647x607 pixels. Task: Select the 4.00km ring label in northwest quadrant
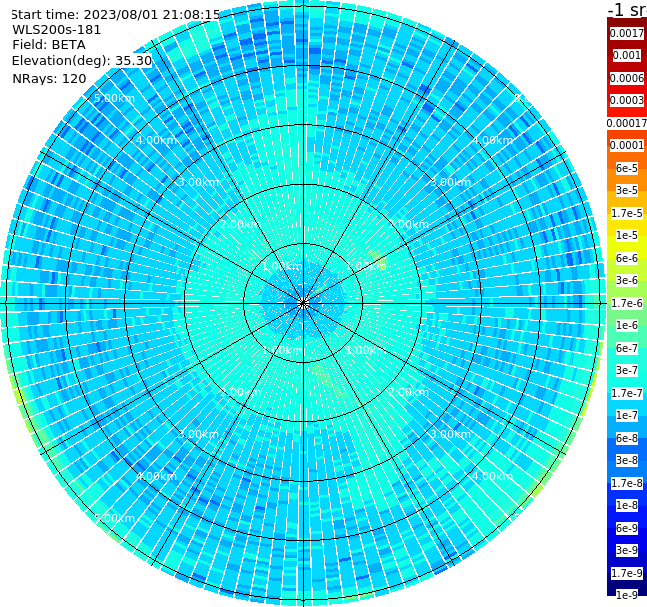156,140
